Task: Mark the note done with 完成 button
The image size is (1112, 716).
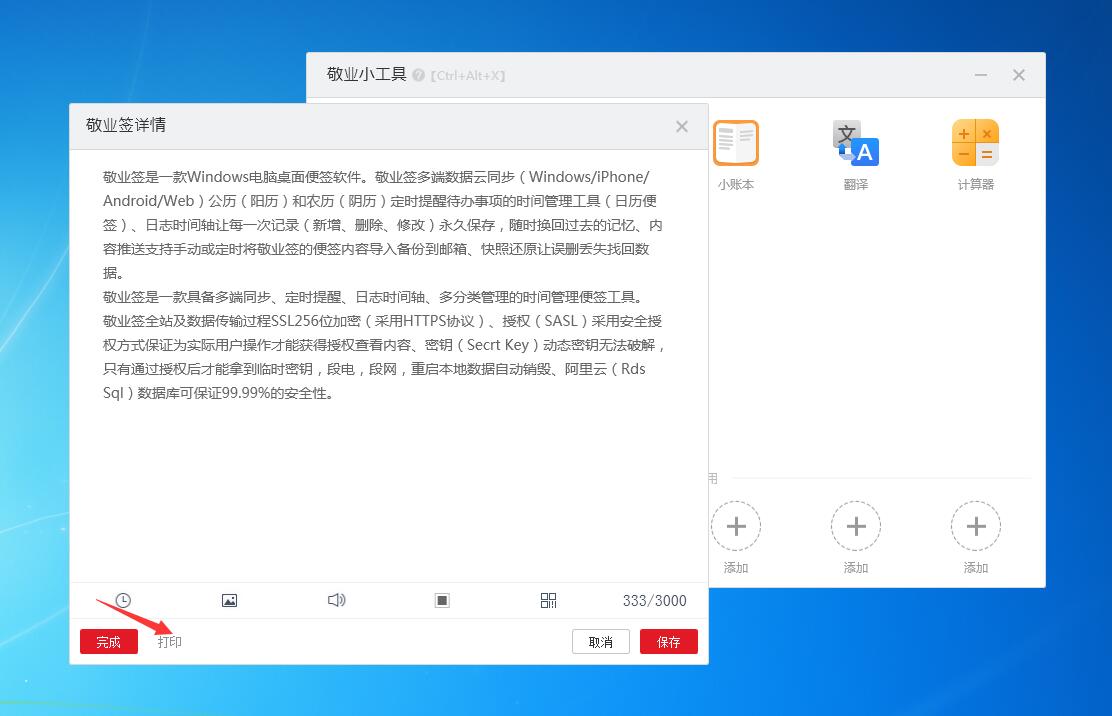Action: (109, 642)
